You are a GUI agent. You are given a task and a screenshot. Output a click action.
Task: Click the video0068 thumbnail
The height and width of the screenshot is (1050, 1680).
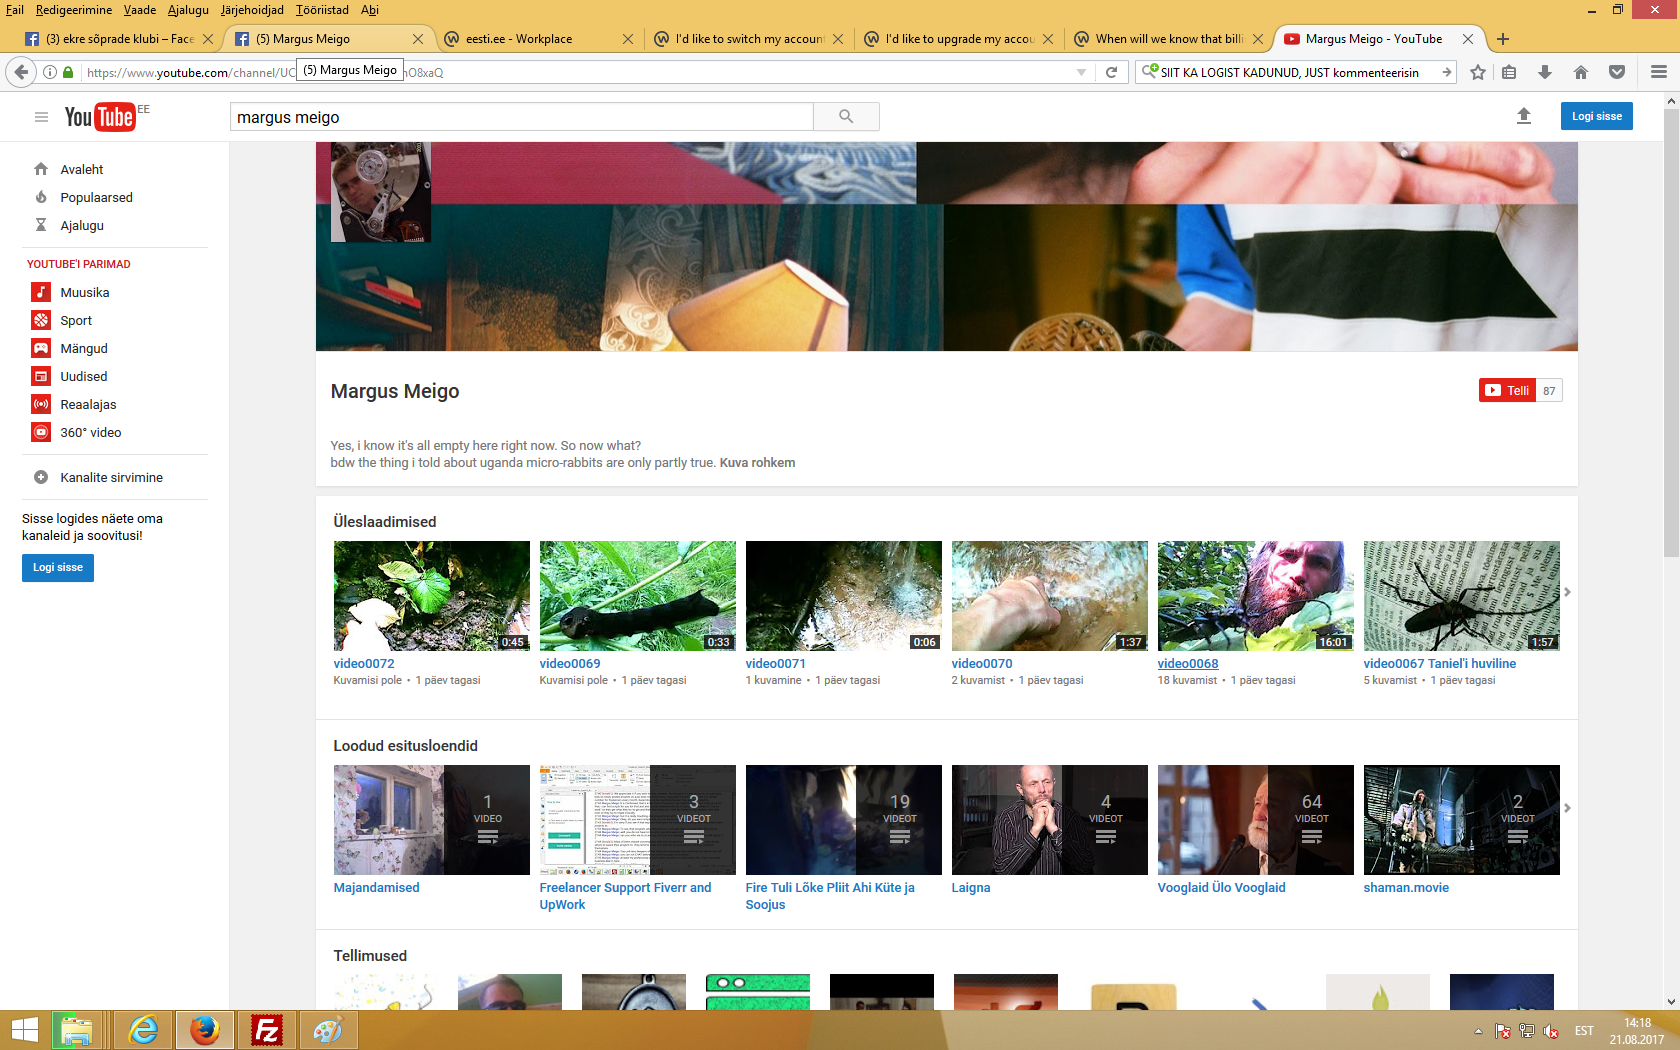(1255, 596)
